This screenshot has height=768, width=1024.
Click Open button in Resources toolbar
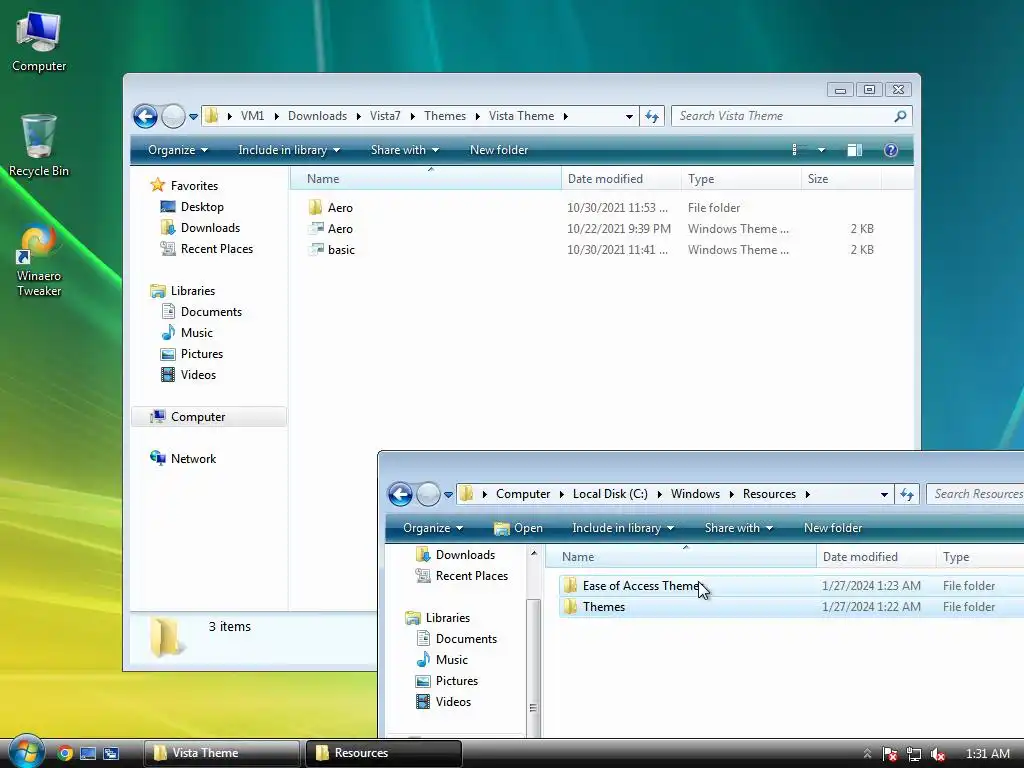point(518,528)
